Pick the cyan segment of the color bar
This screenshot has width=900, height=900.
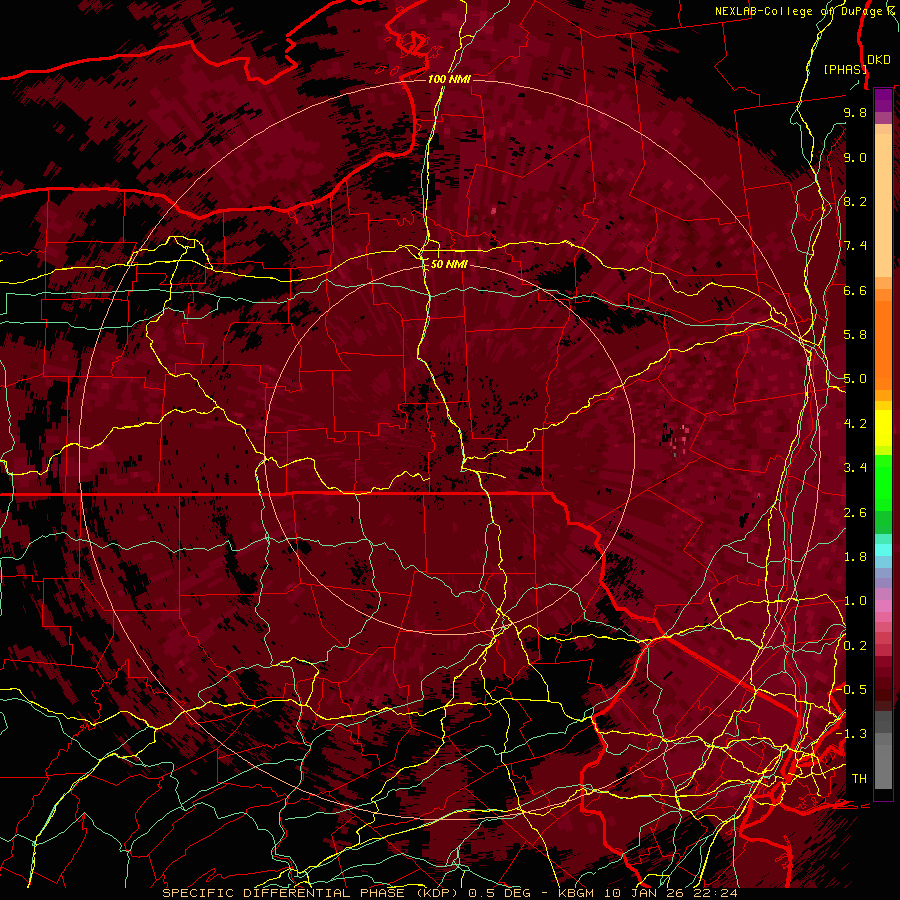883,550
